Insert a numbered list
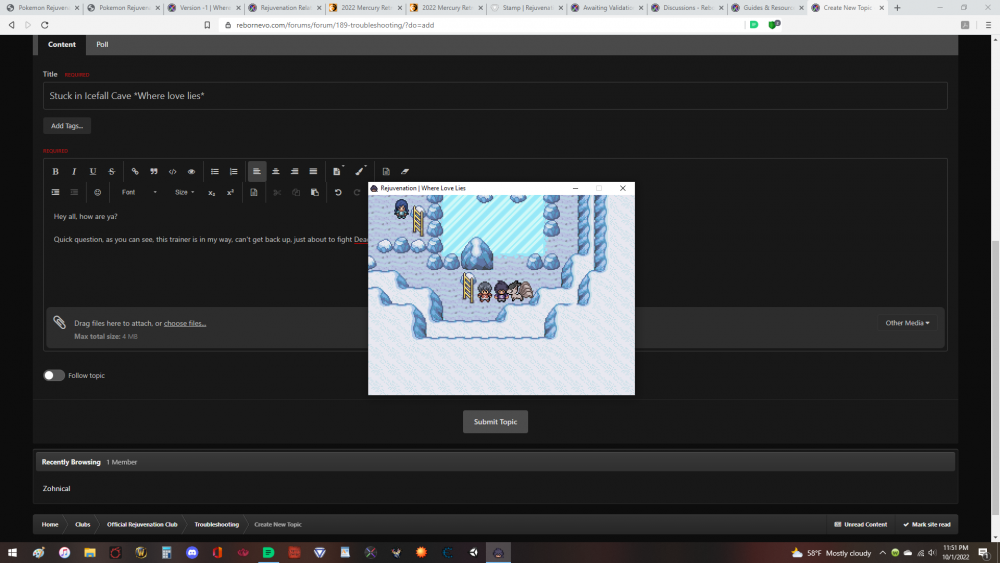Screen dimensions: 1000x563 [x=233, y=172]
